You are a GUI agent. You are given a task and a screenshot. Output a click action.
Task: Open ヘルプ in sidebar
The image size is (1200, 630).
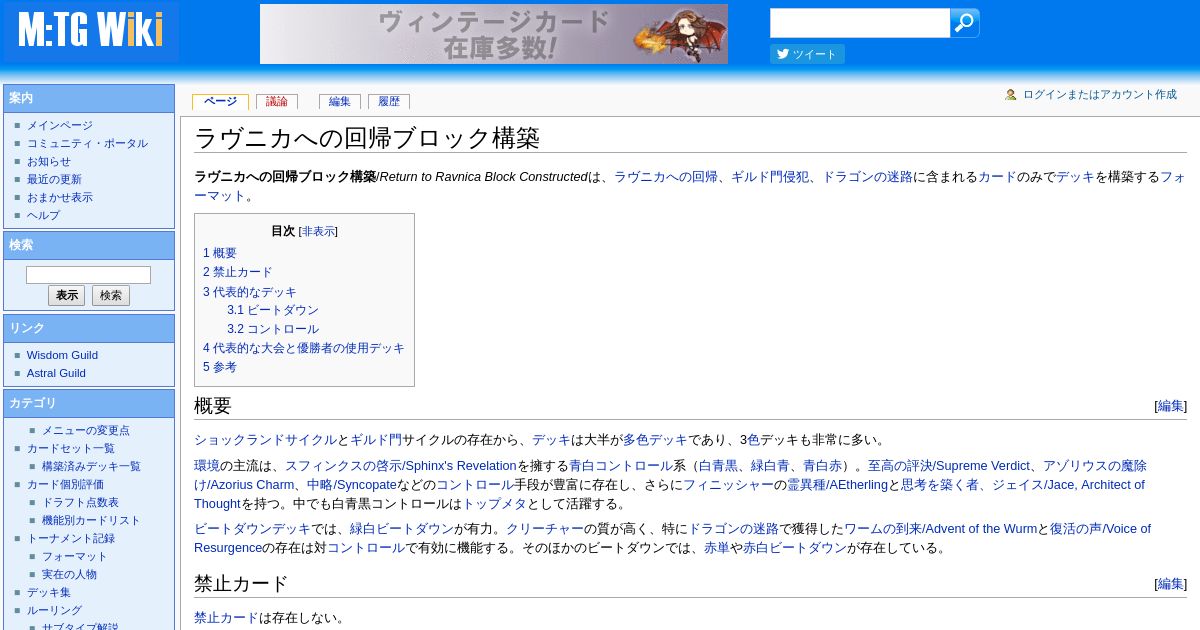pos(43,216)
